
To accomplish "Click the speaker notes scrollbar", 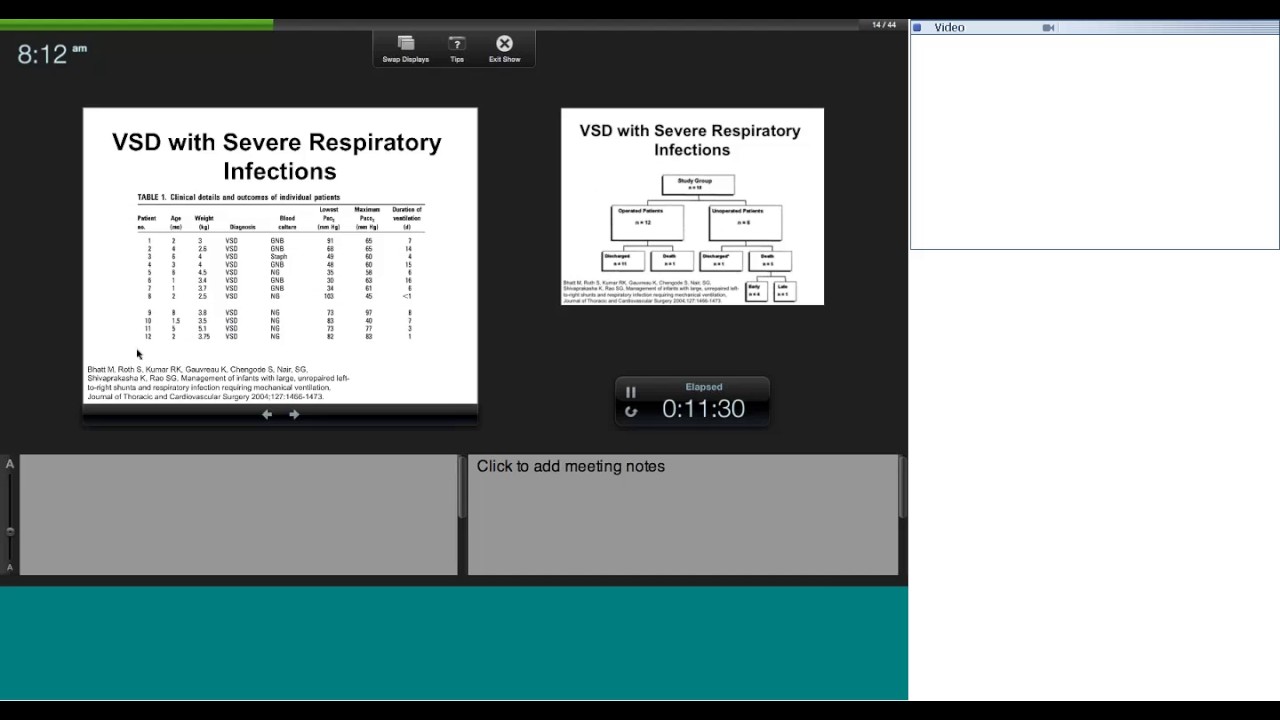I will pos(461,488).
